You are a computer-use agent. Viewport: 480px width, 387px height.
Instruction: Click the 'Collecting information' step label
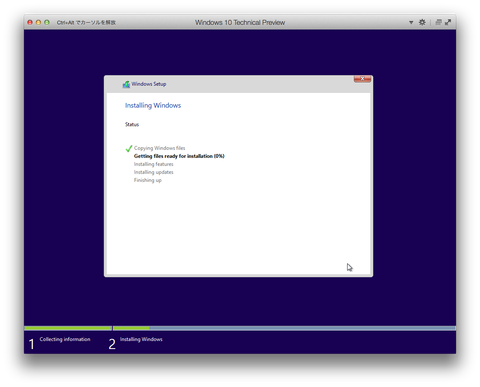pyautogui.click(x=65, y=339)
